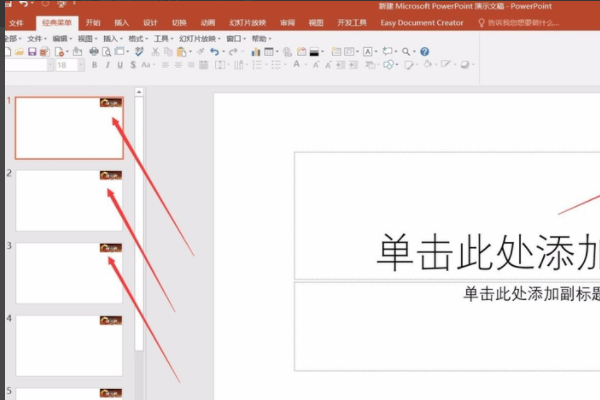Click the Cut scissors icon
Viewport: 600px width, 400px height.
(155, 52)
